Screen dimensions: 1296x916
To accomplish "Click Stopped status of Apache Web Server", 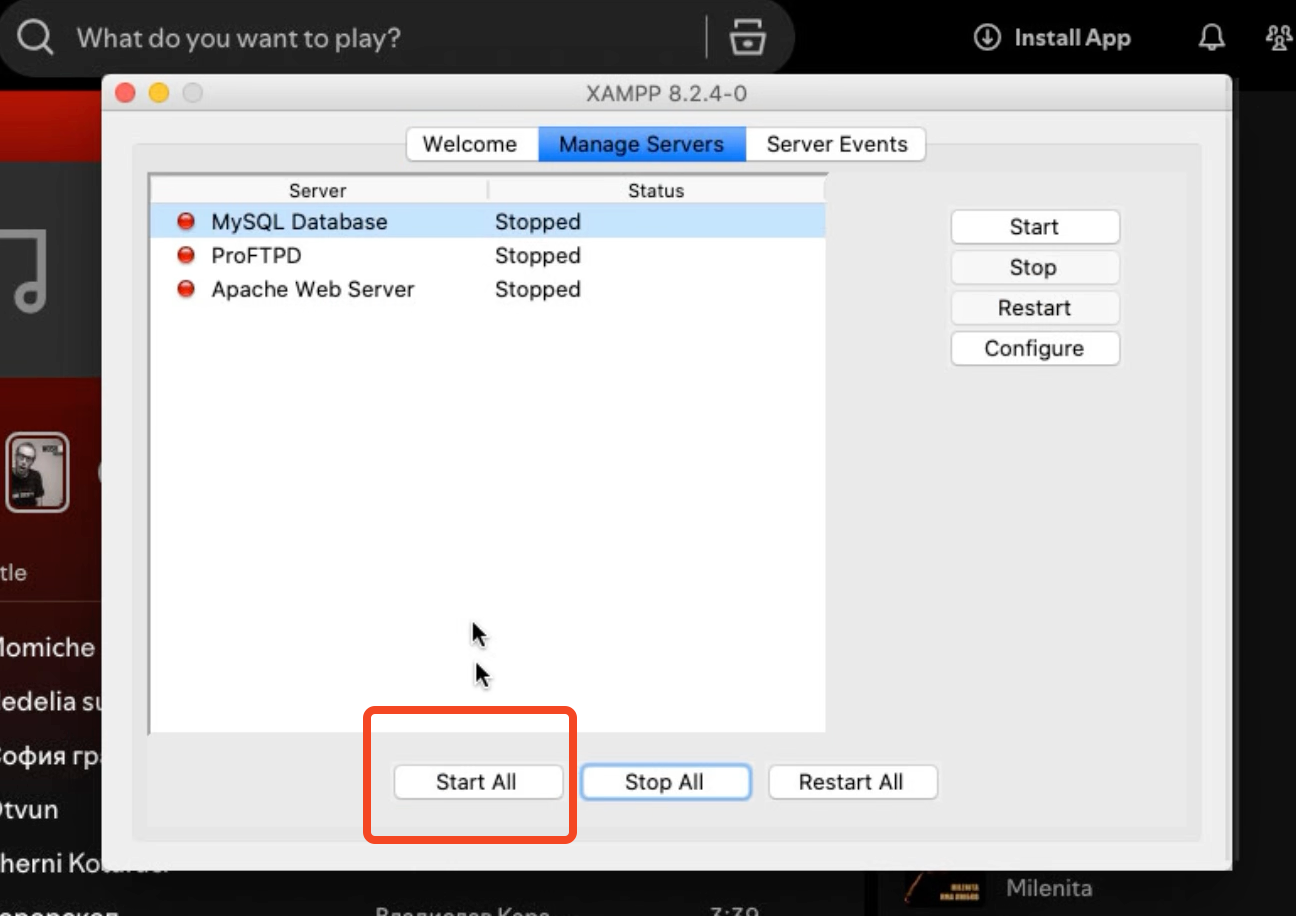I will pyautogui.click(x=538, y=290).
